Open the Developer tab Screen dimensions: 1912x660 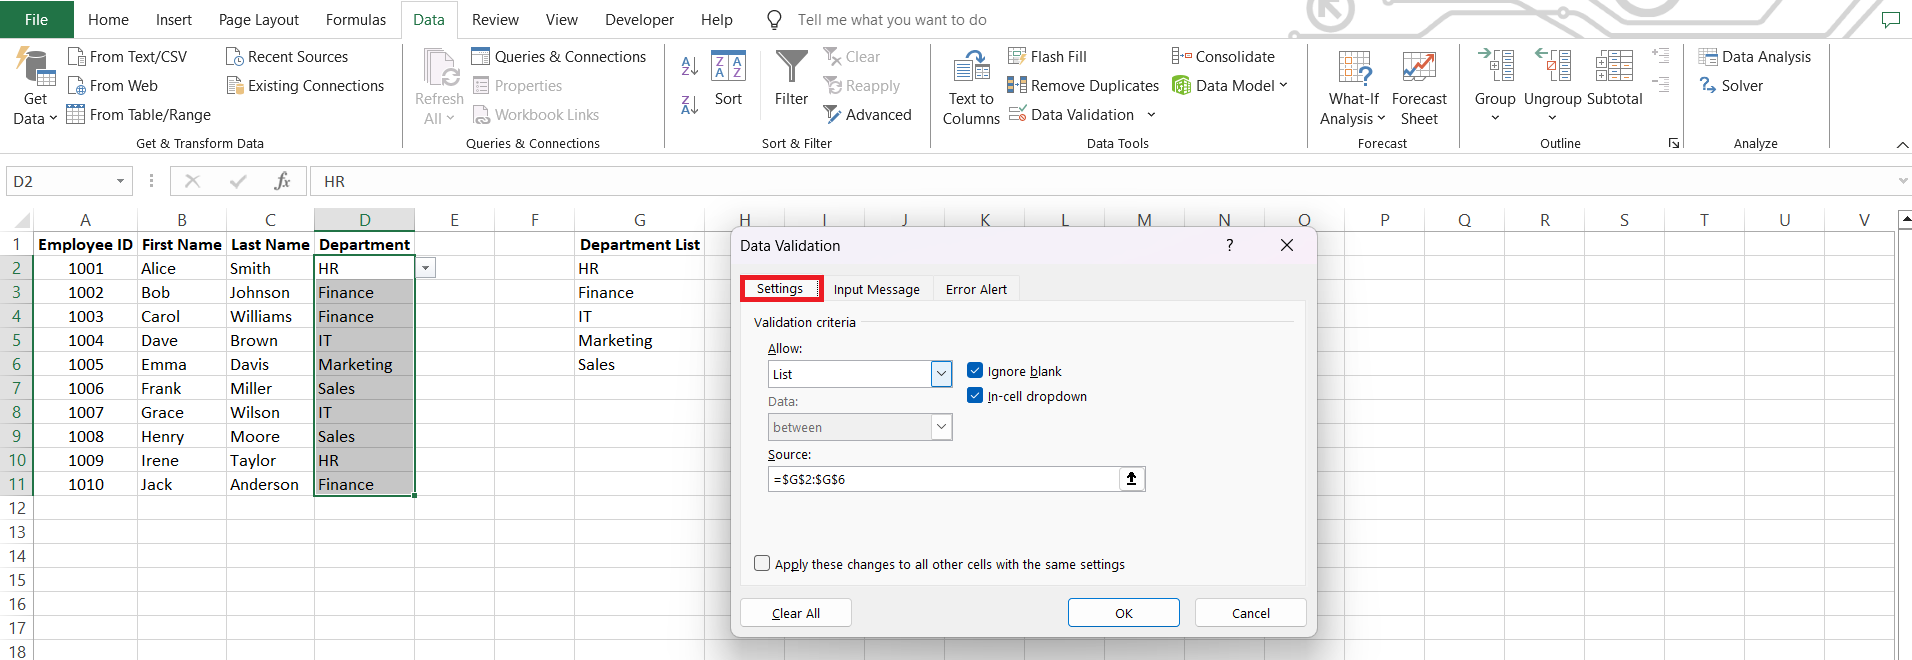pyautogui.click(x=640, y=20)
